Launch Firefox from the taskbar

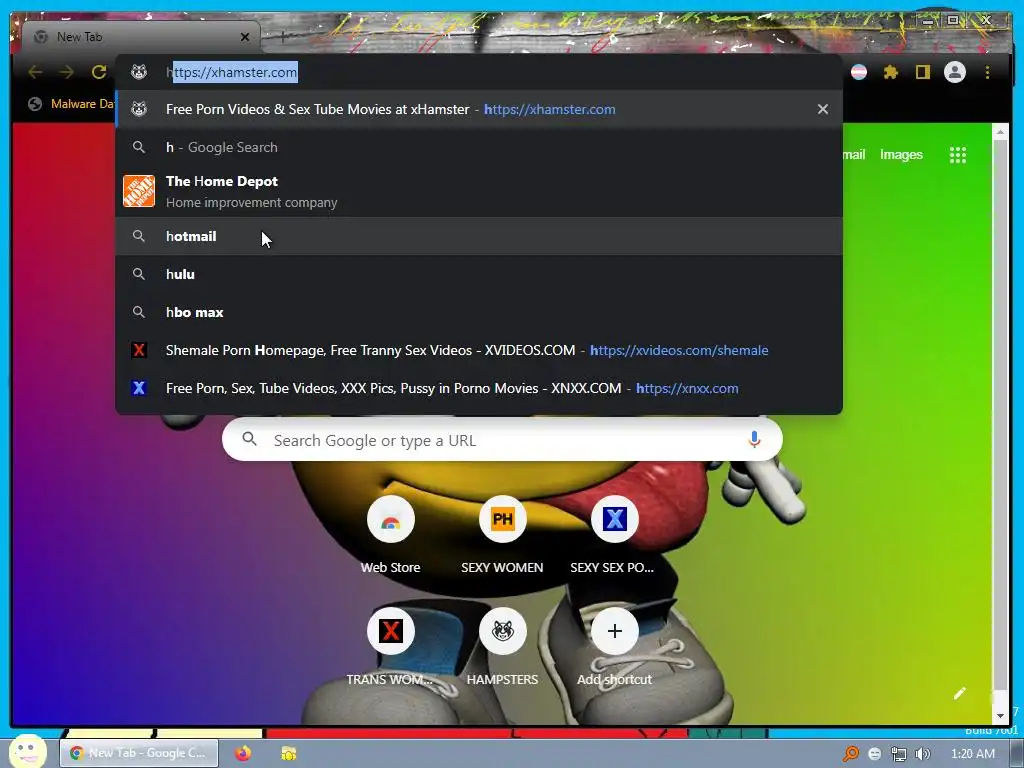pyautogui.click(x=243, y=753)
